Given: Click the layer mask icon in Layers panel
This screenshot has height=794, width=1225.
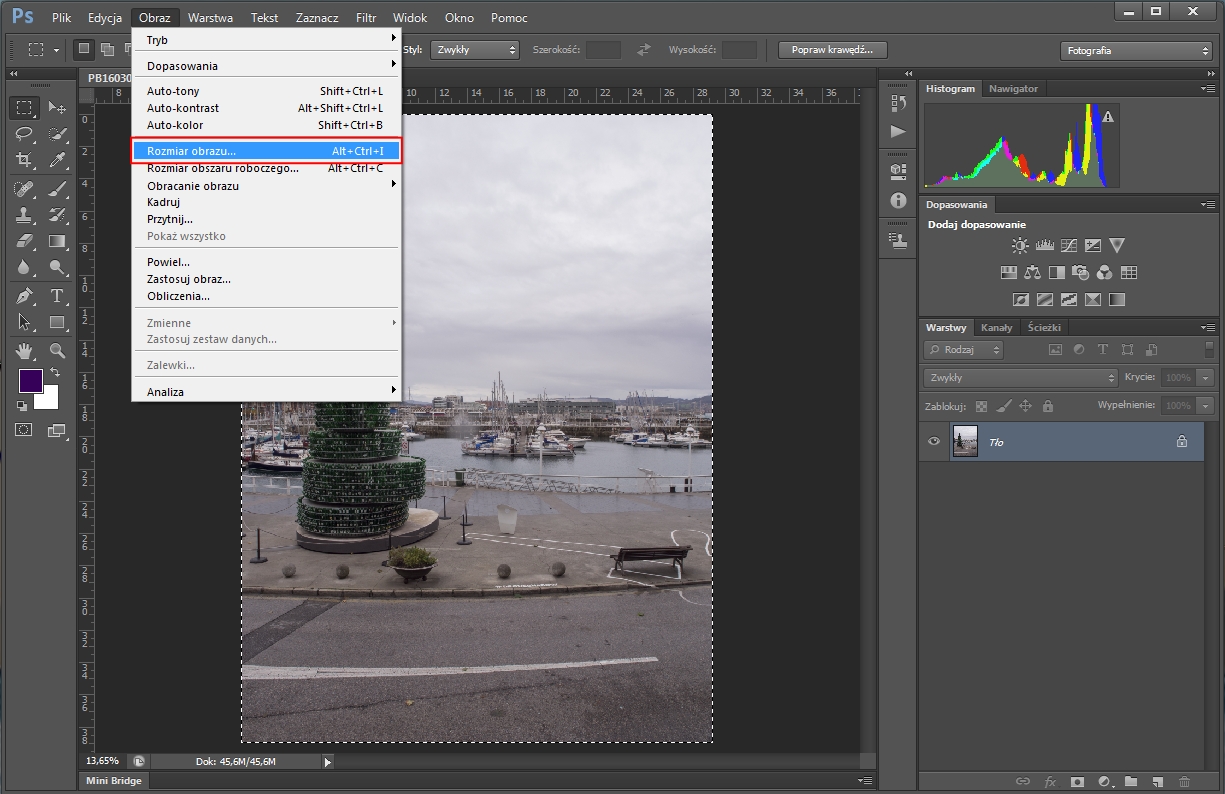Looking at the screenshot, I should click(x=1078, y=781).
